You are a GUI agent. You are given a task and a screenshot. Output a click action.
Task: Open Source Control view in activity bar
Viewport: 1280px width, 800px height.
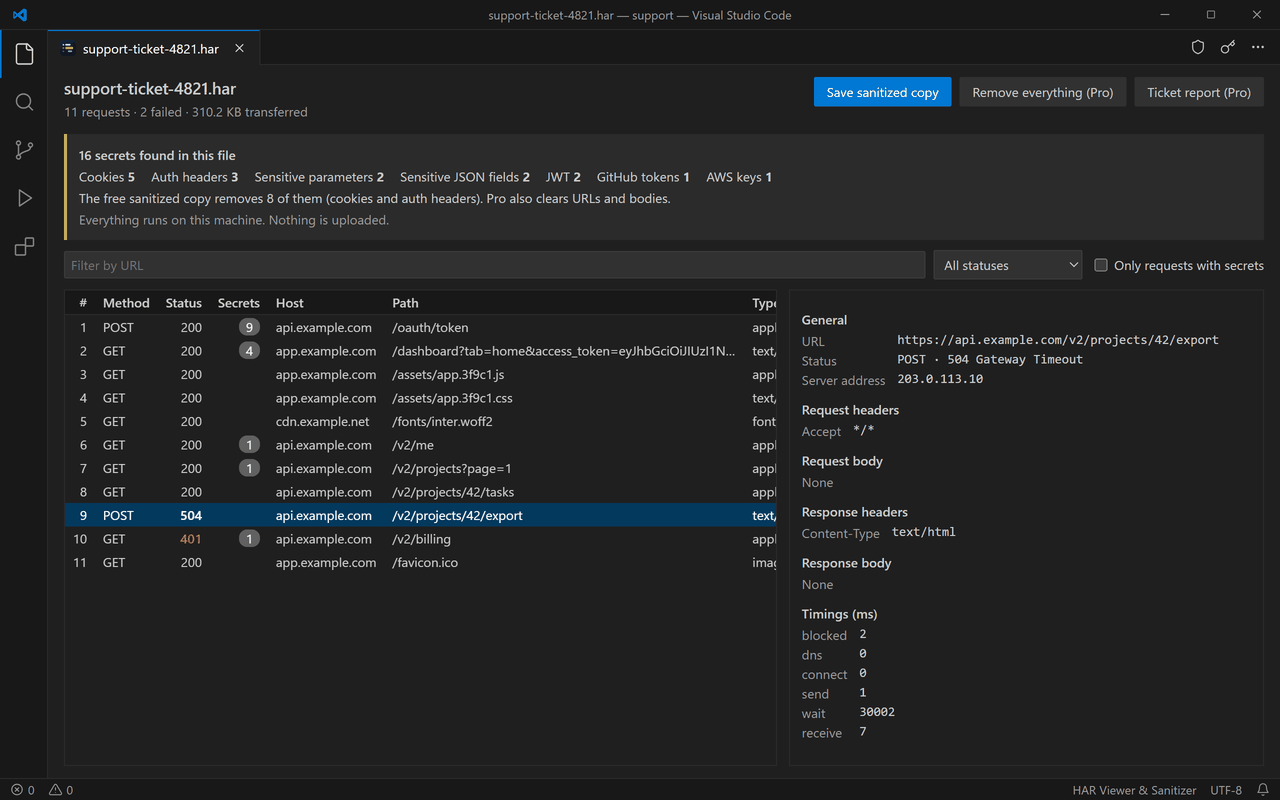[x=24, y=150]
